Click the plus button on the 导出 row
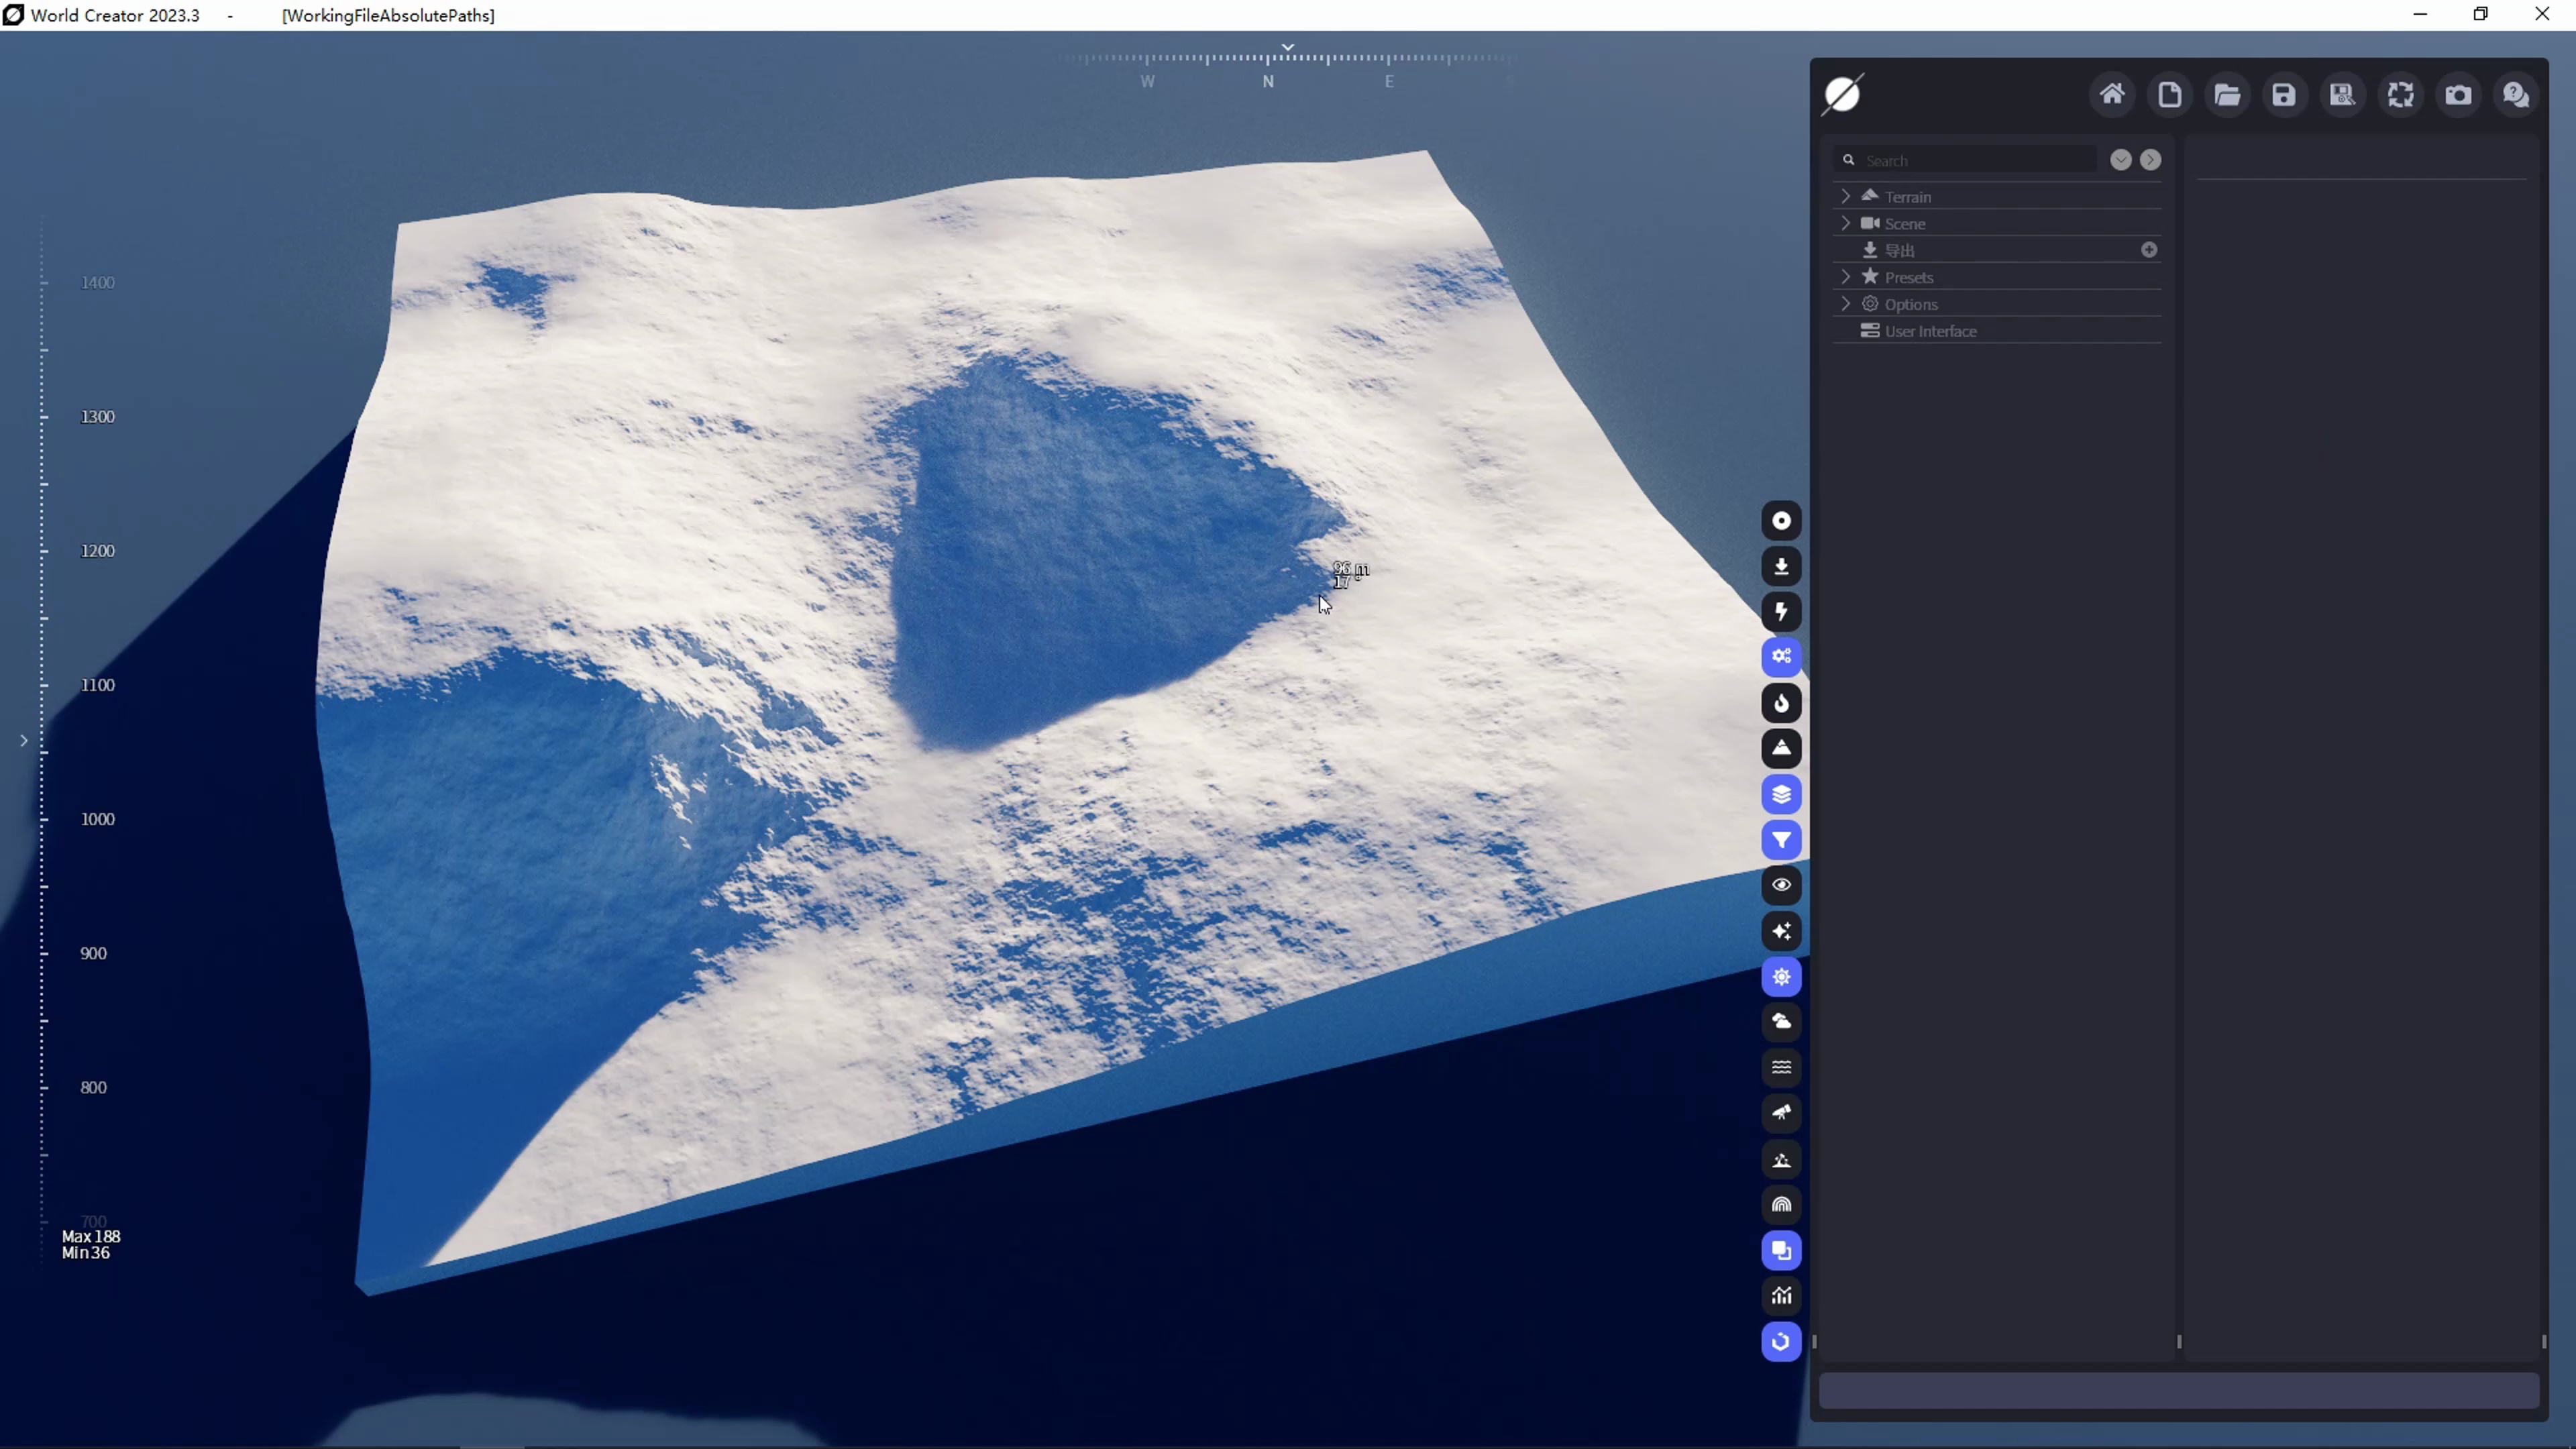The height and width of the screenshot is (1449, 2576). pos(2149,250)
